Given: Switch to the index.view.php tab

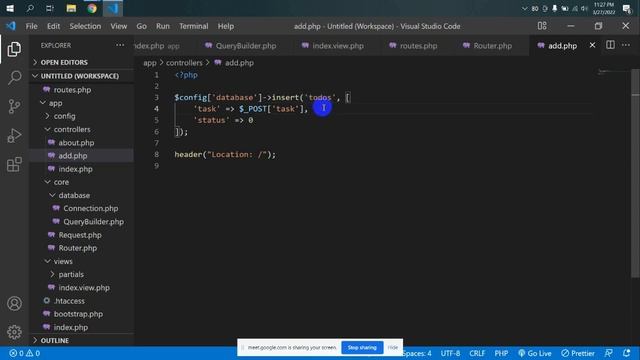Looking at the screenshot, I should click(x=338, y=46).
